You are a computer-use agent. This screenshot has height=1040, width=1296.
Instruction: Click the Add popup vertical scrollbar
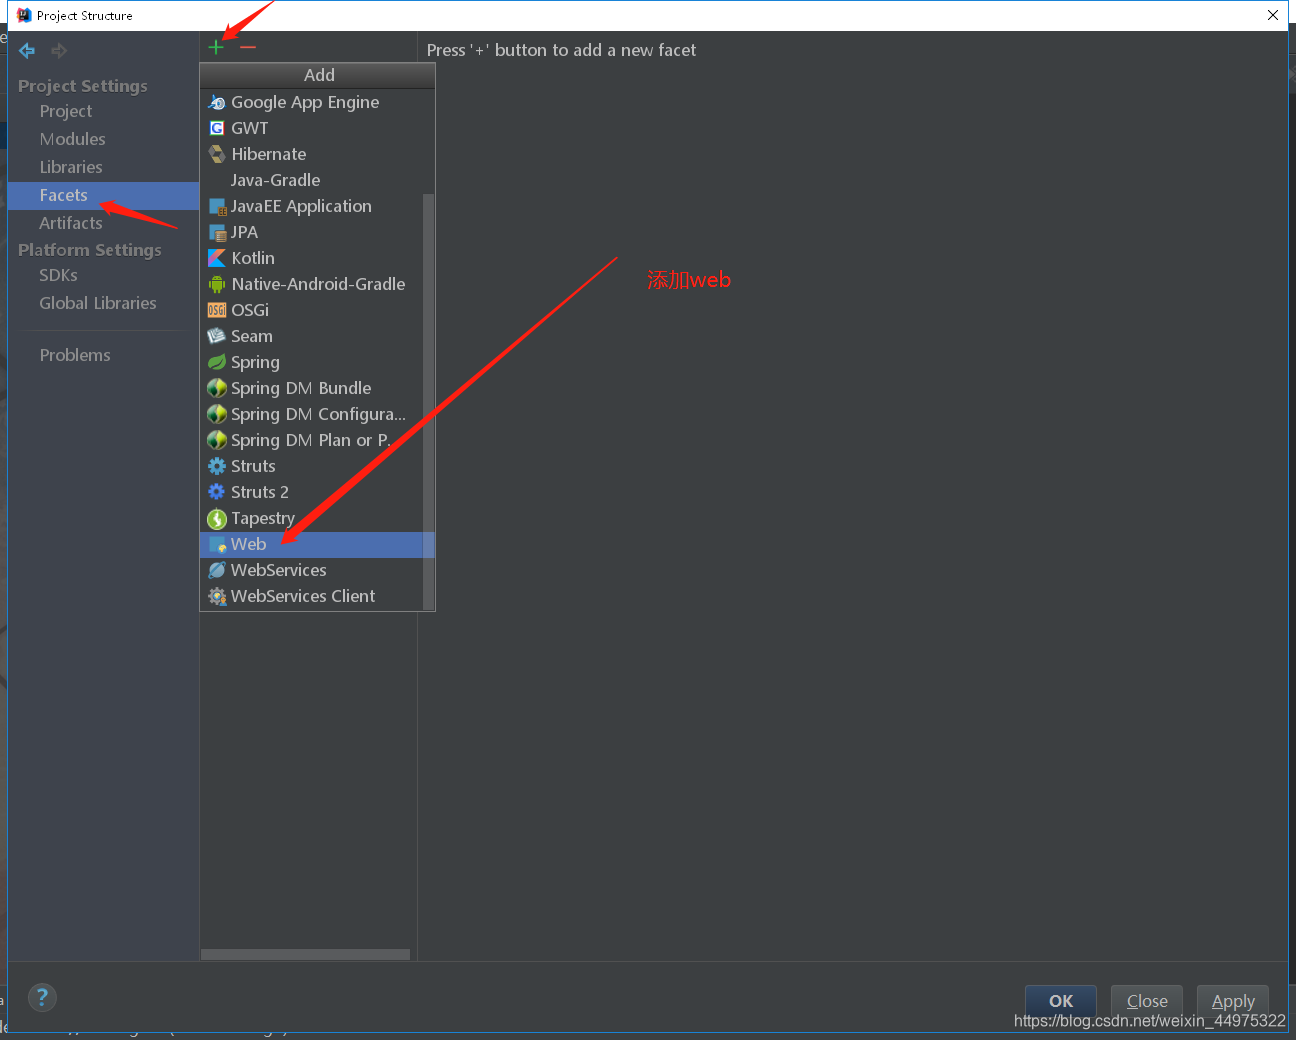[429, 400]
